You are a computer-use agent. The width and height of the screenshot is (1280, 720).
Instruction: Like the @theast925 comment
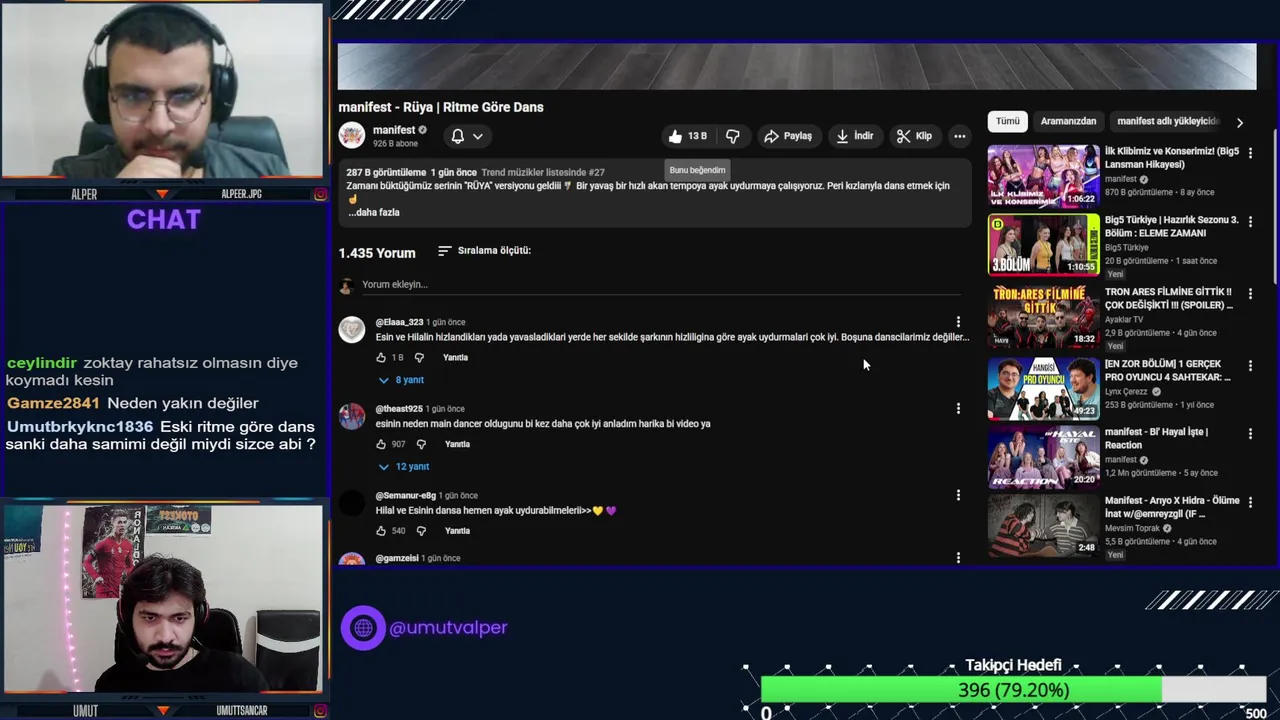[x=381, y=444]
